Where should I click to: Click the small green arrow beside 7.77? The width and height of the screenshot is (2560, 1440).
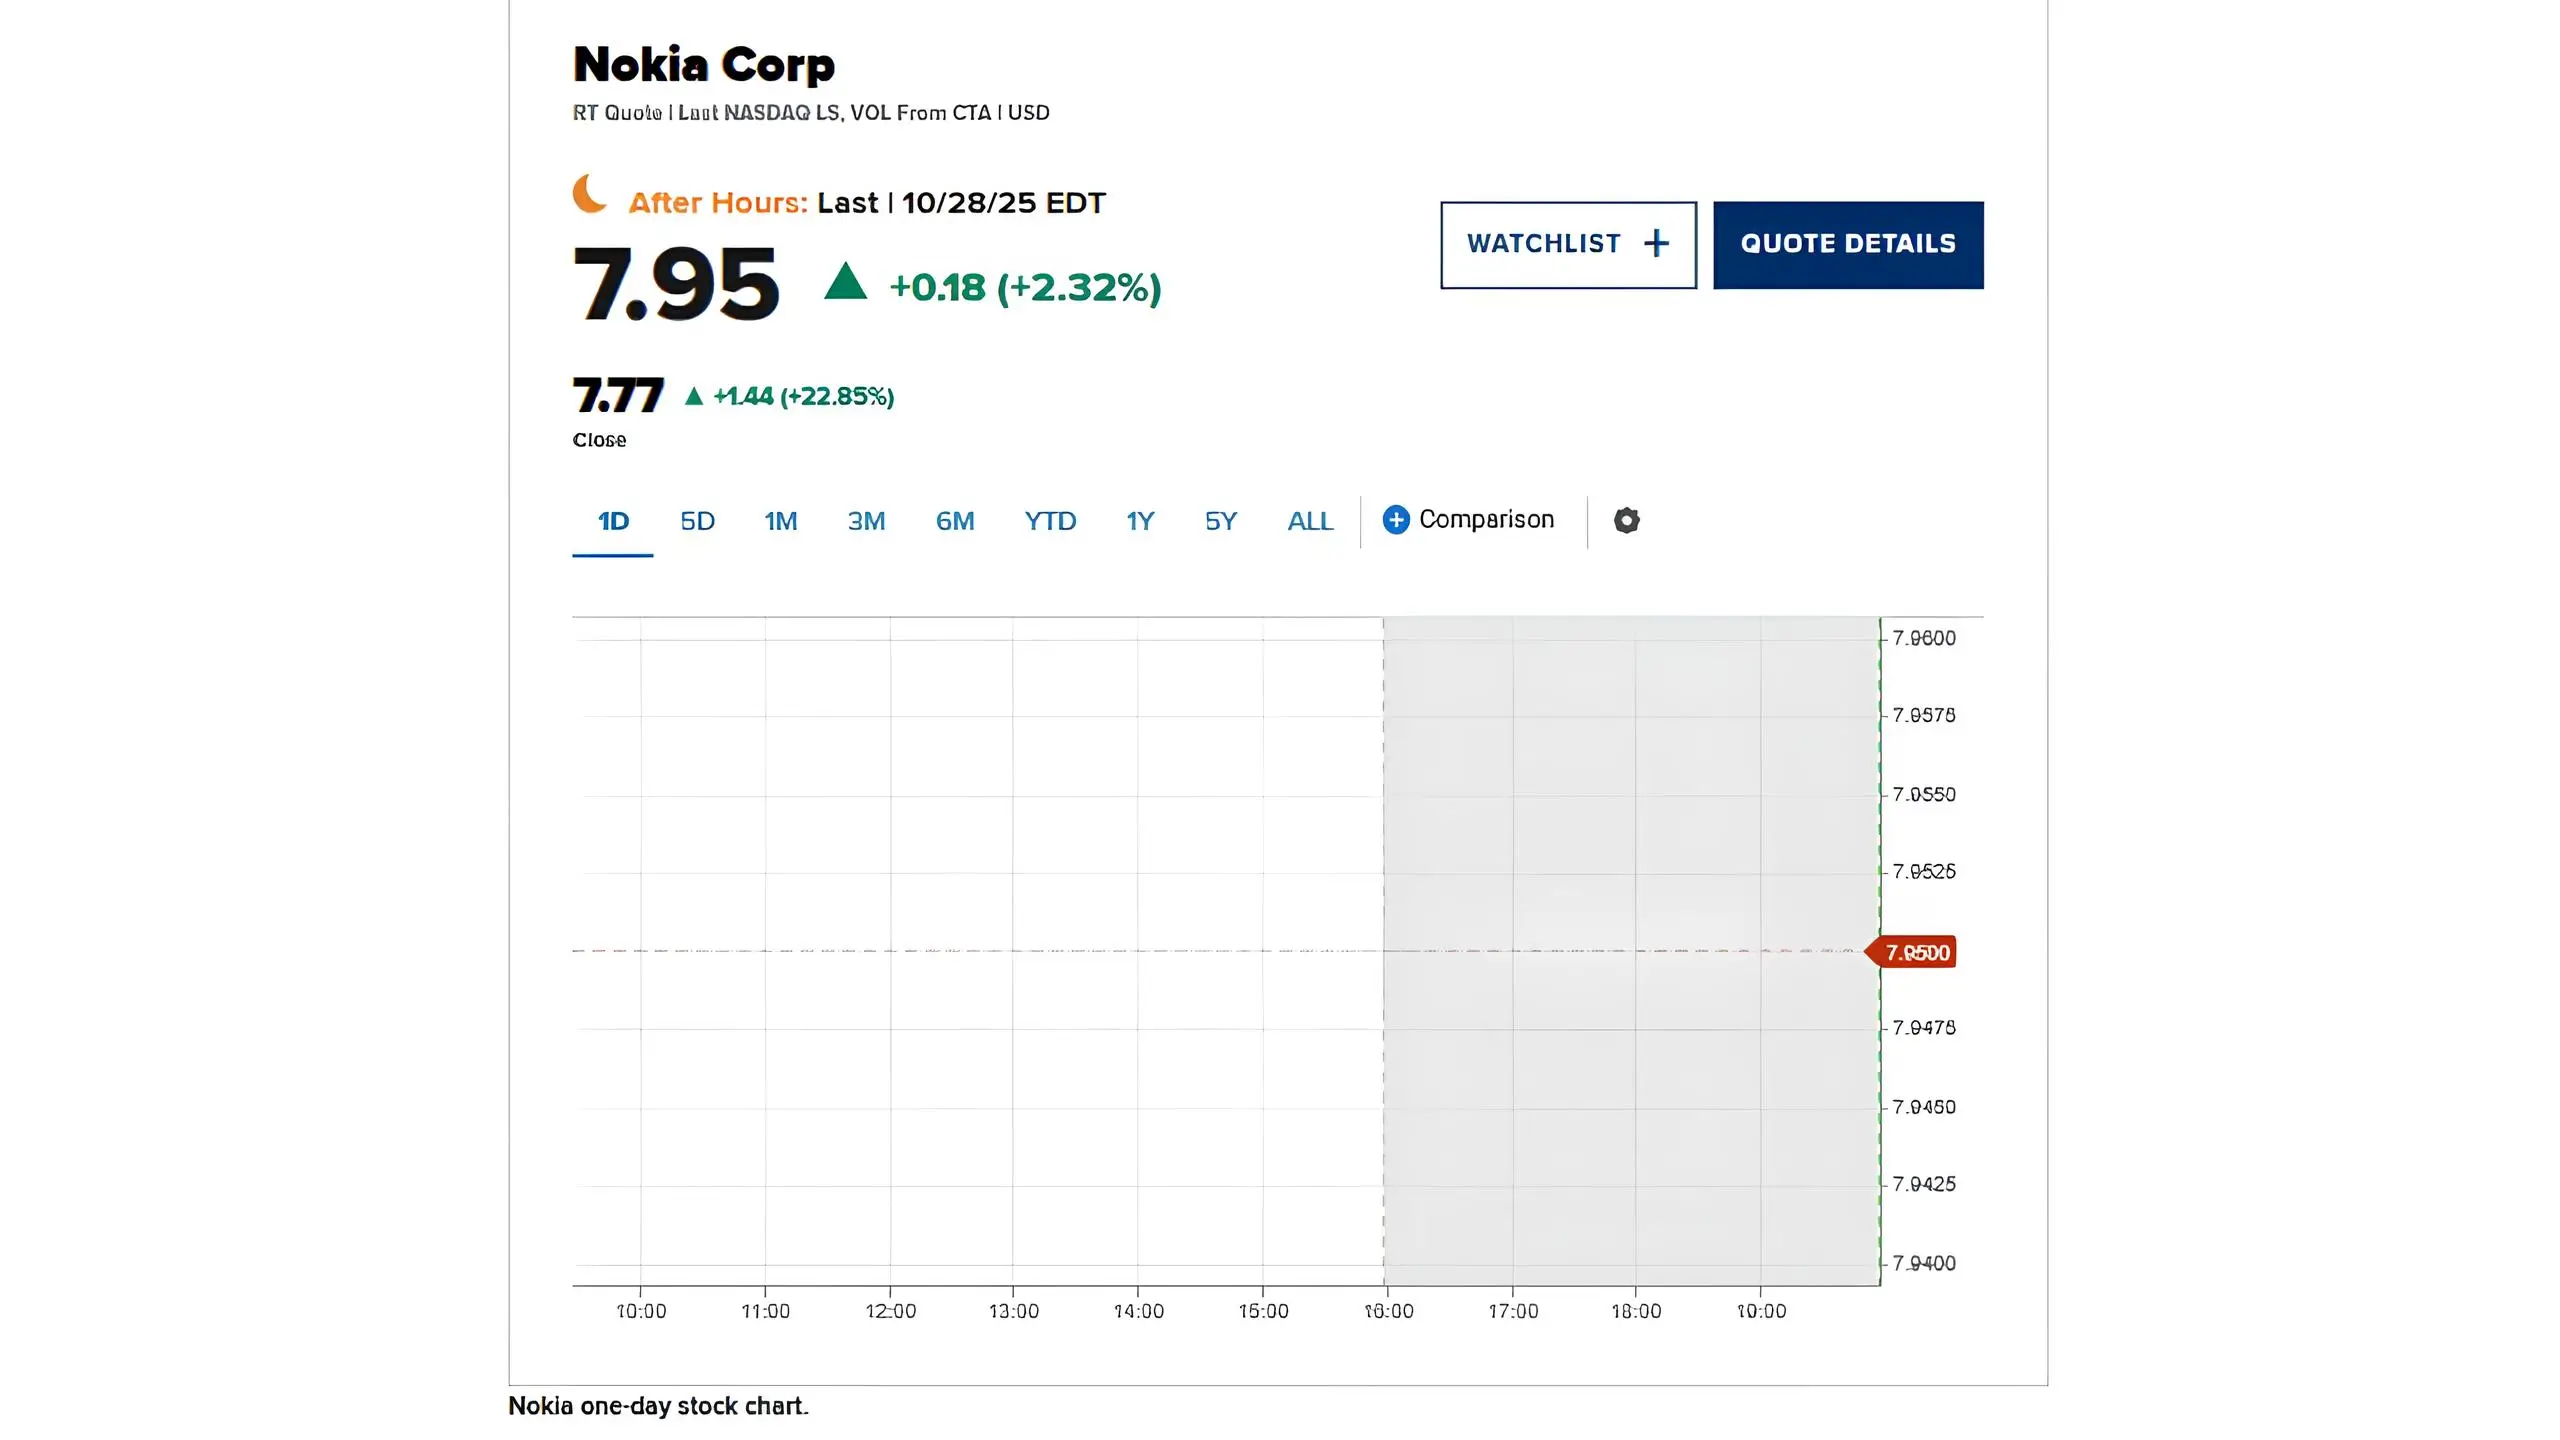click(x=694, y=396)
